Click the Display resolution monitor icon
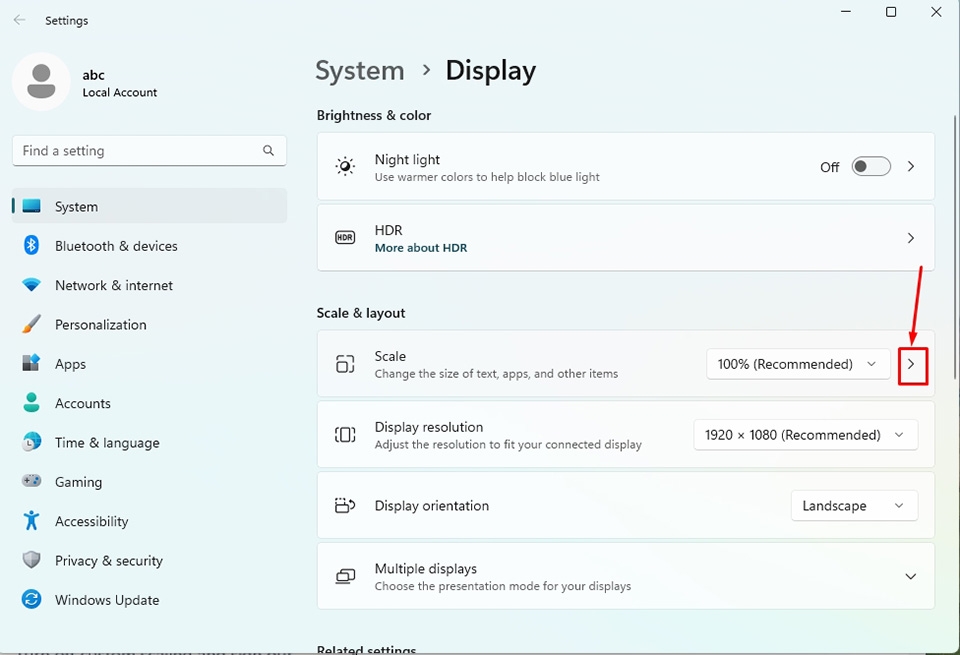The height and width of the screenshot is (655, 960). [x=345, y=434]
